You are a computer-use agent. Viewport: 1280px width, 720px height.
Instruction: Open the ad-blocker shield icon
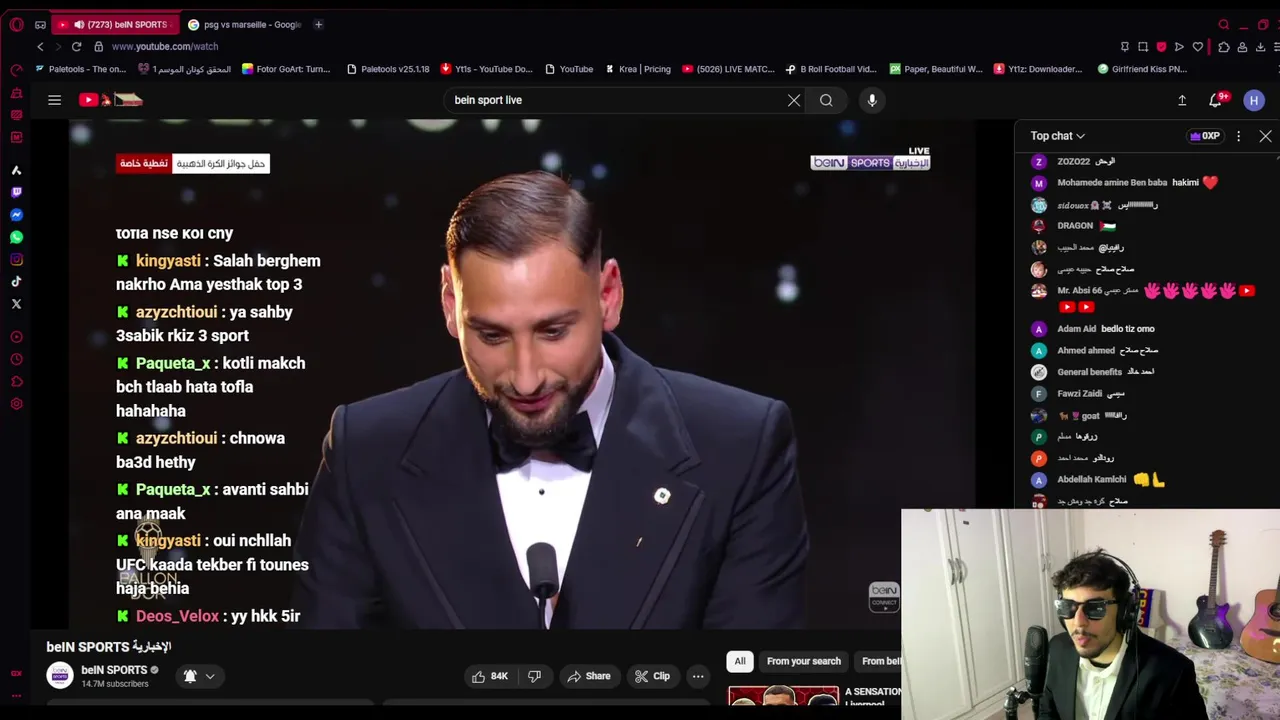point(1161,46)
